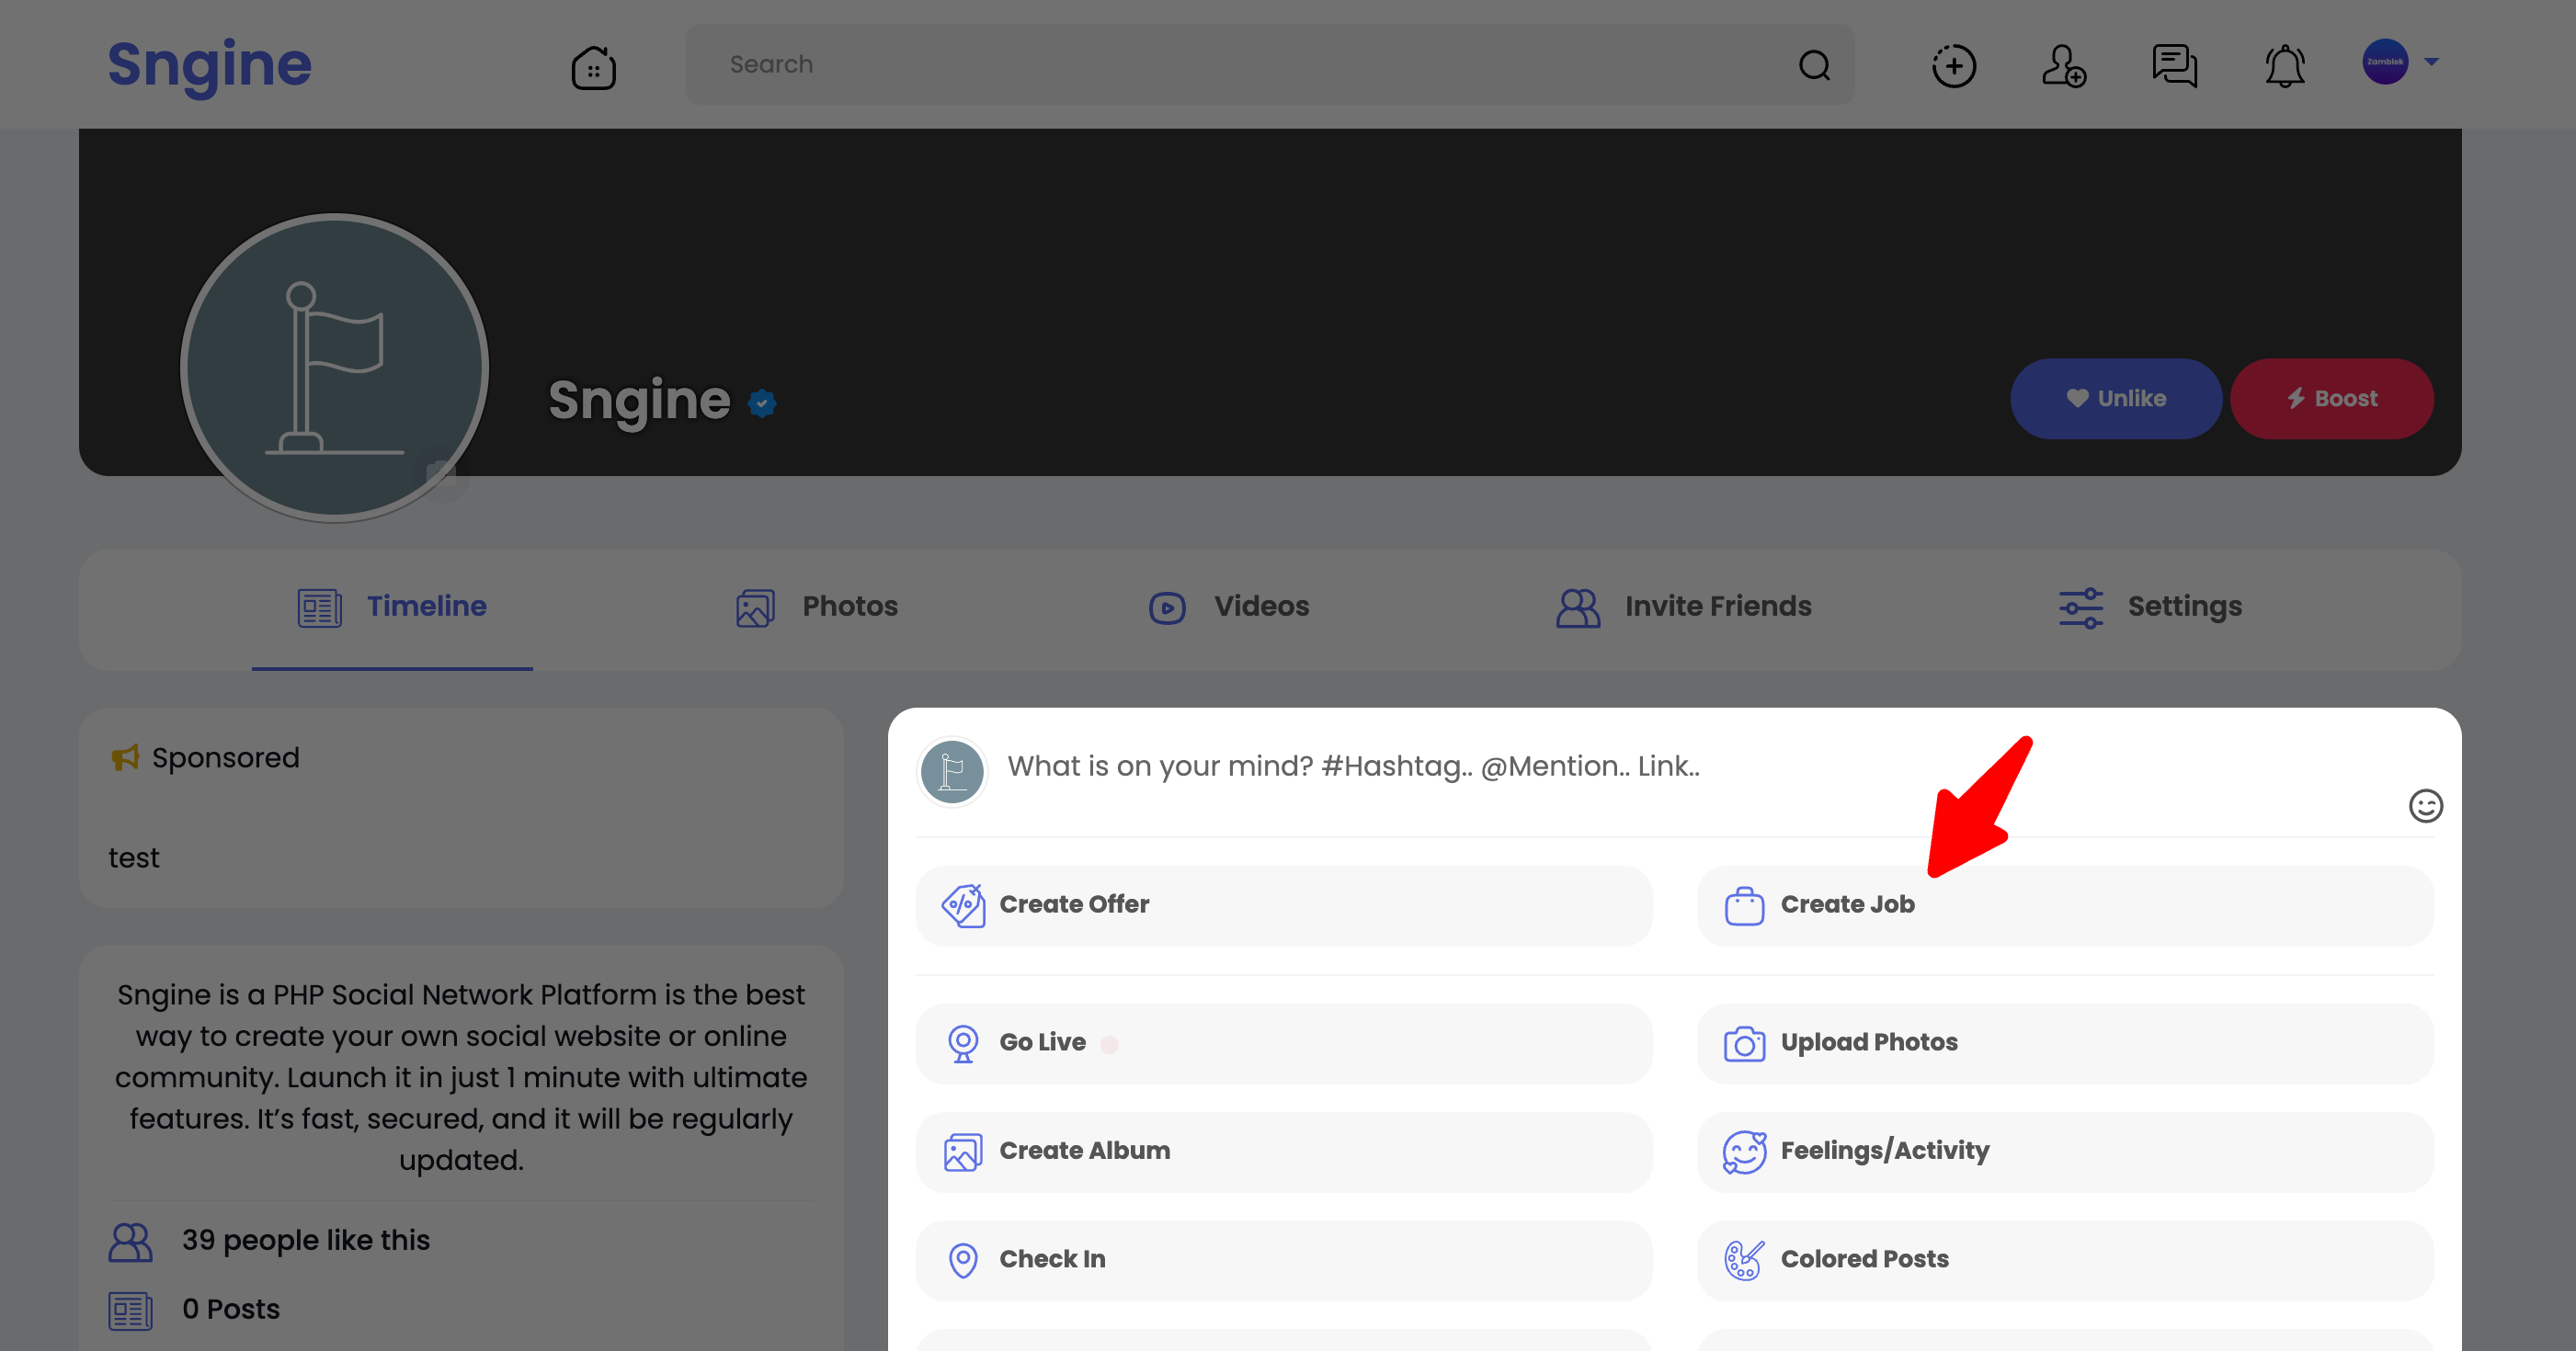Click the Sngine page description paragraph
2576x1351 pixels.
point(461,1077)
